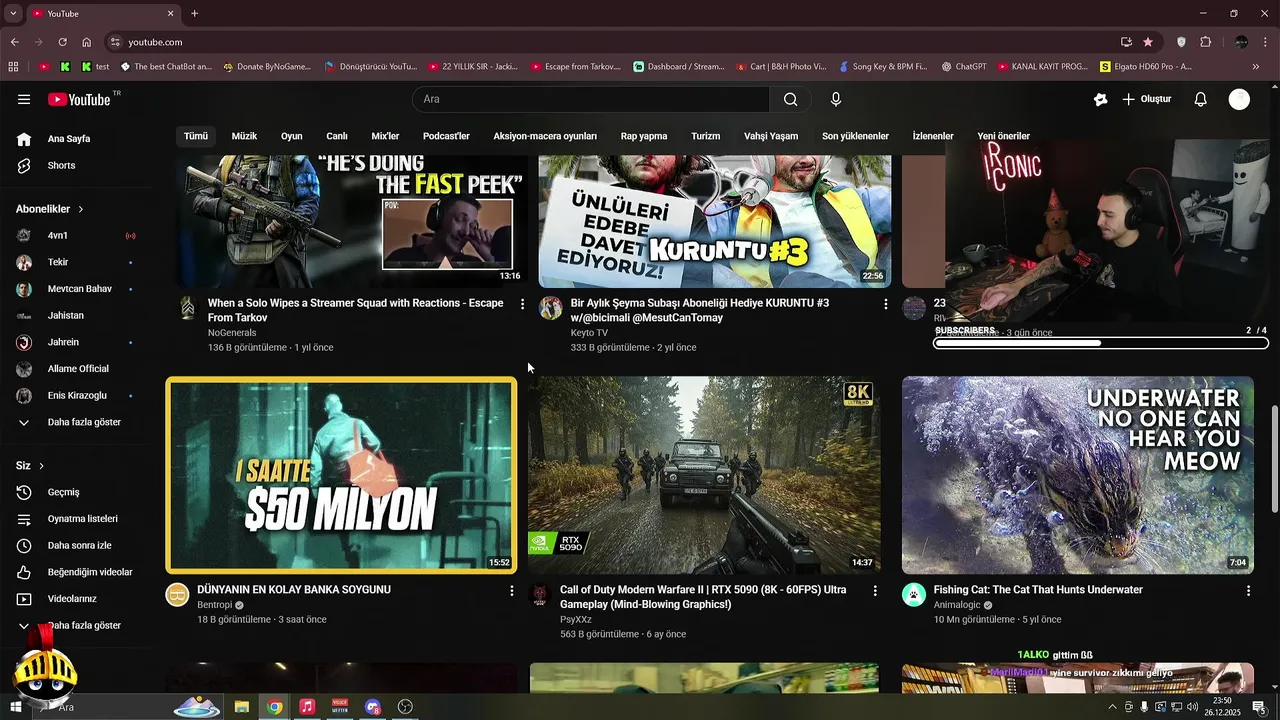Screen dimensions: 1280x720
Task: Select the Oyun filter chip
Action: (x=291, y=136)
